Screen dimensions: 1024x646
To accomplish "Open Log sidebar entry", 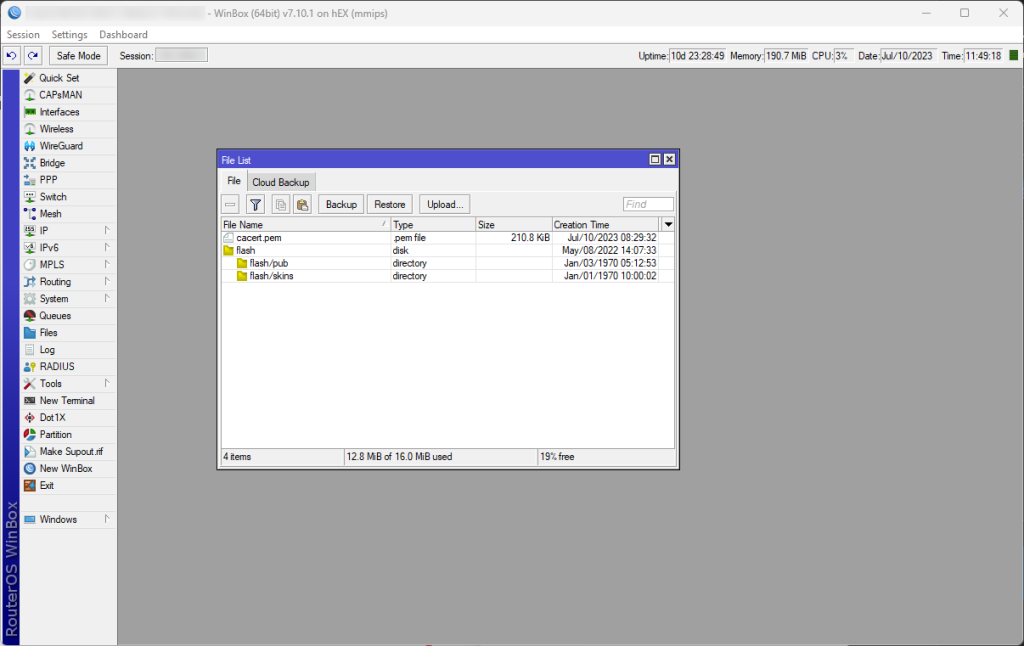I will point(69,349).
